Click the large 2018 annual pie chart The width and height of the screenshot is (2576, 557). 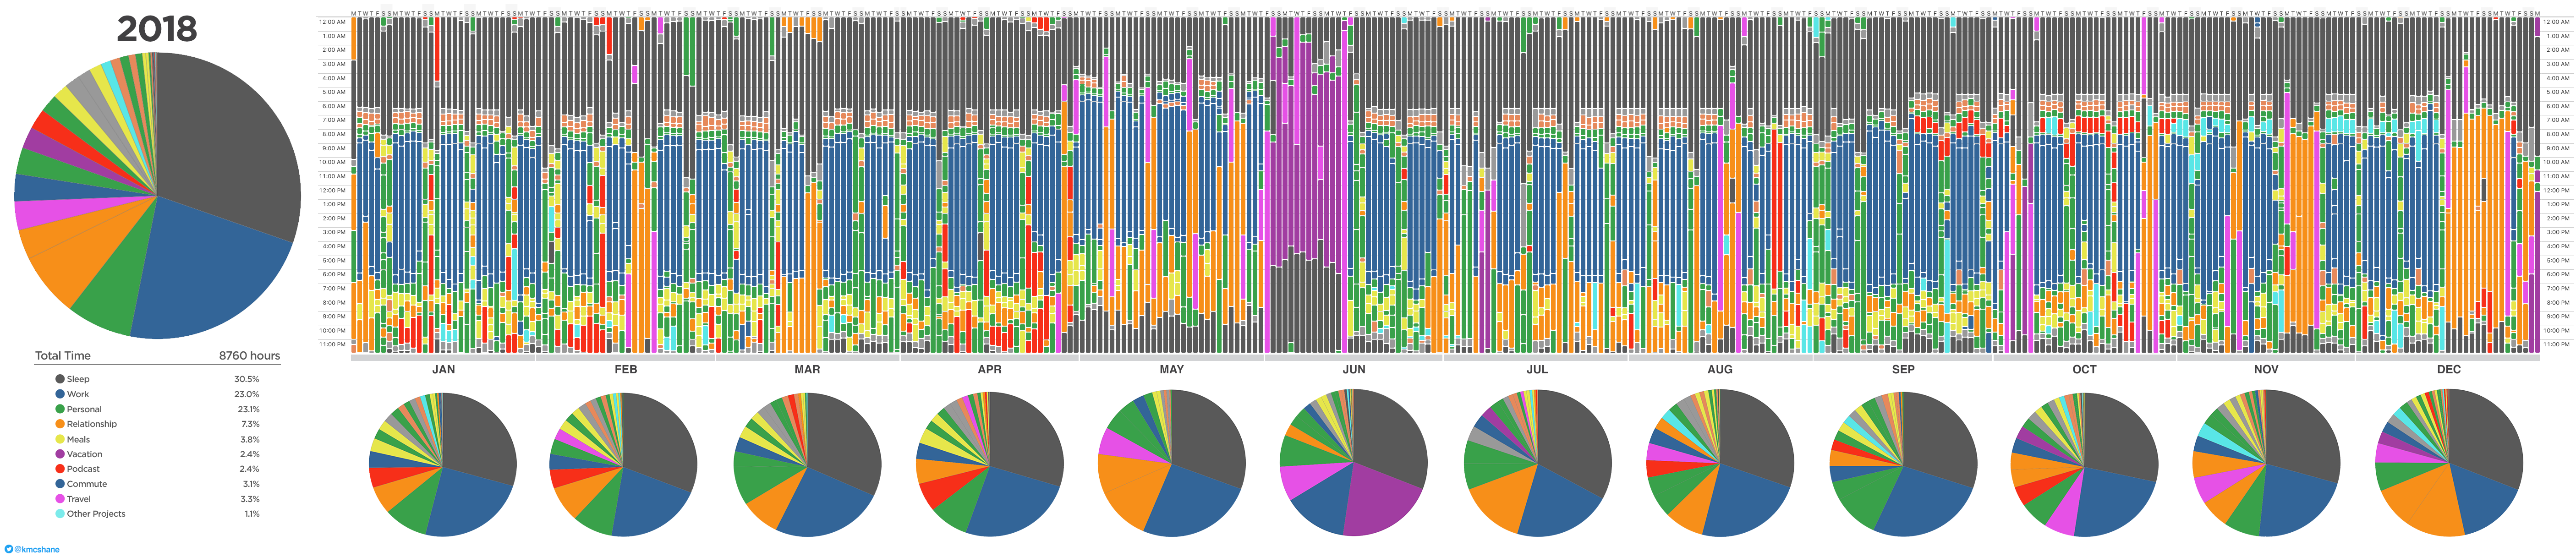(x=157, y=195)
